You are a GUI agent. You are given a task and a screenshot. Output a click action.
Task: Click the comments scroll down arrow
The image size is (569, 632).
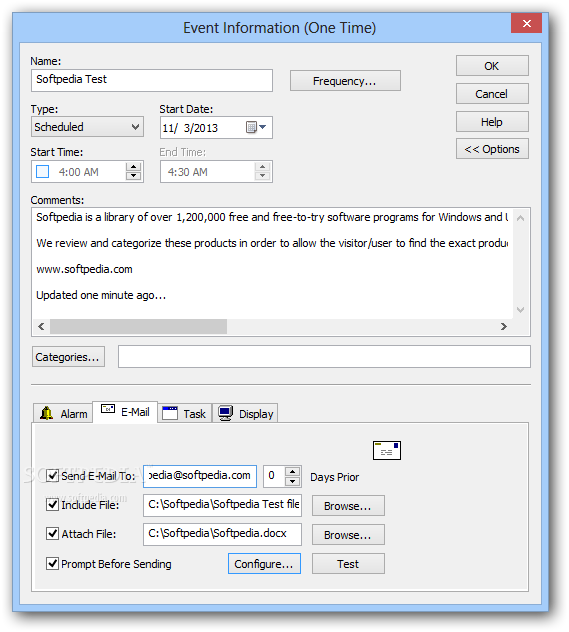click(520, 310)
